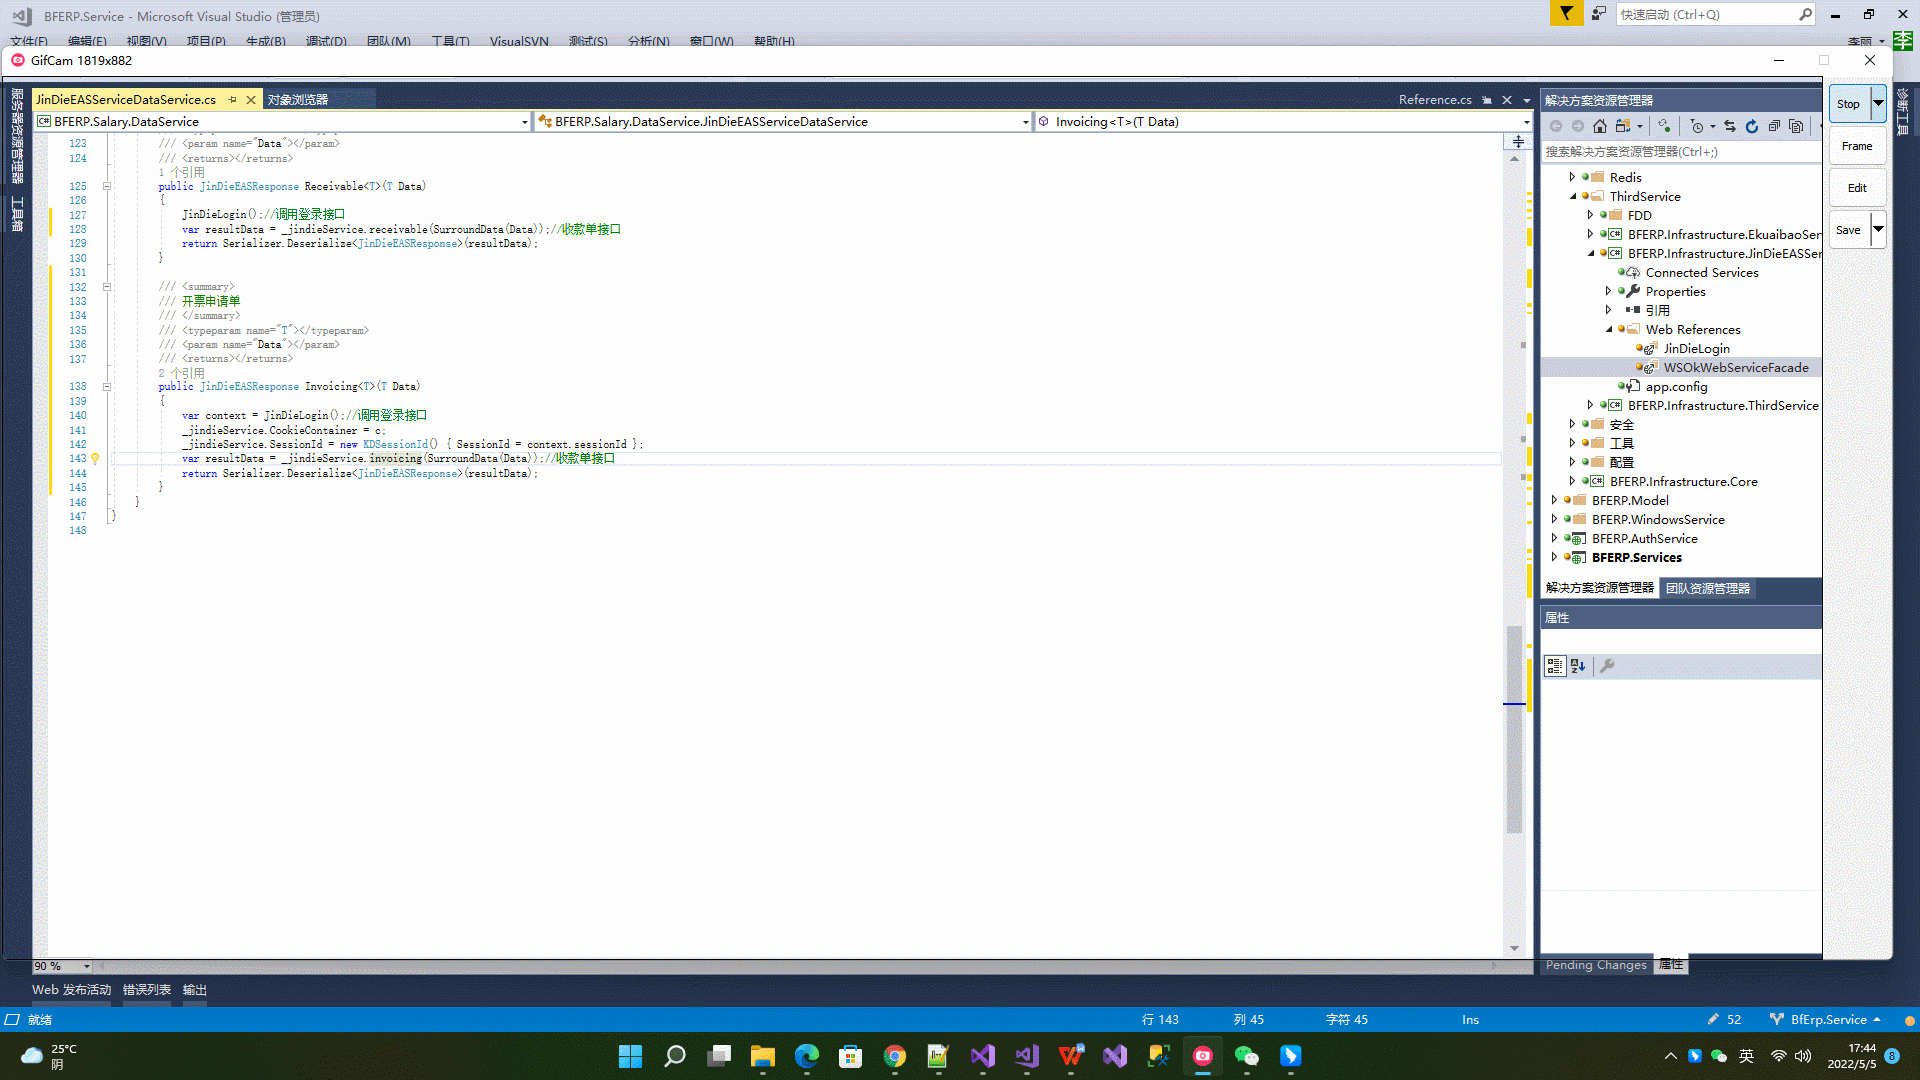Collapse the Receivable method code region
Screen dimensions: 1920x1080
coord(107,186)
